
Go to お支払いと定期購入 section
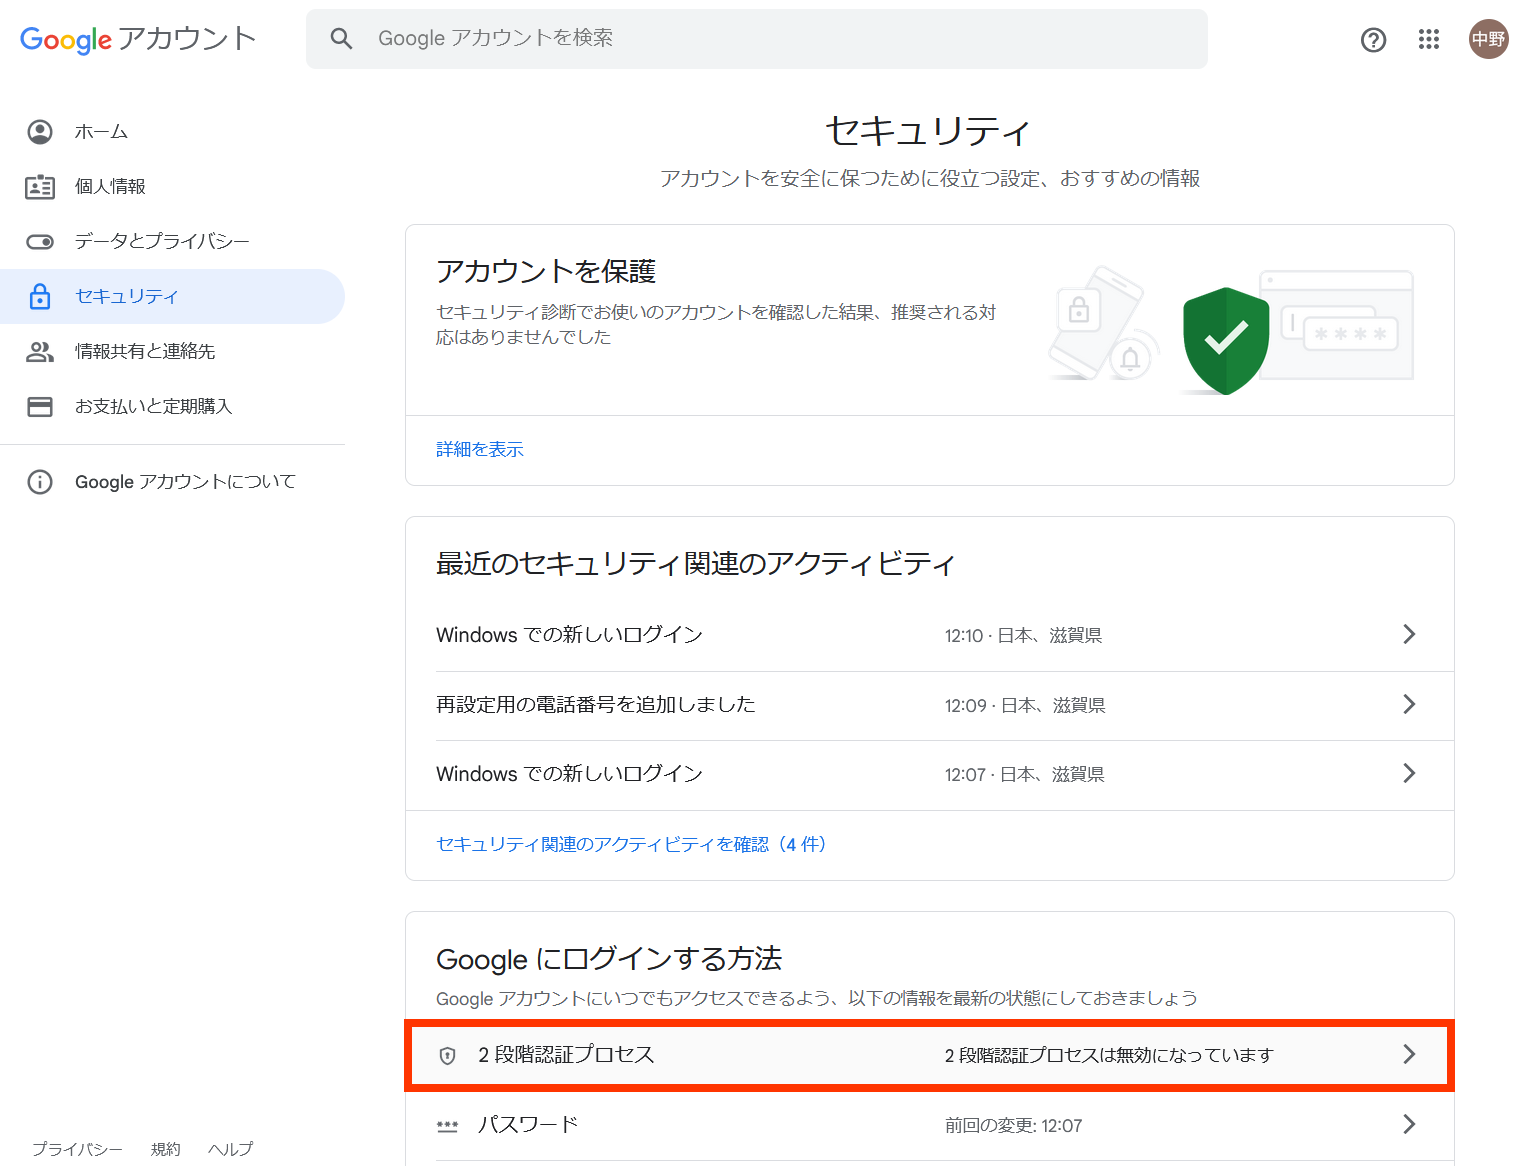coord(153,407)
